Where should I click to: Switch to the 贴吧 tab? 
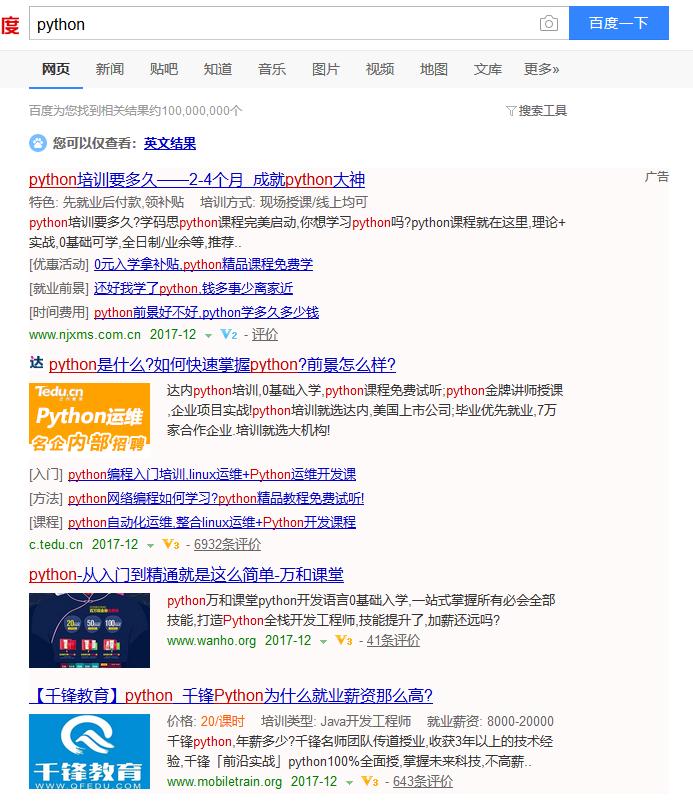[164, 69]
